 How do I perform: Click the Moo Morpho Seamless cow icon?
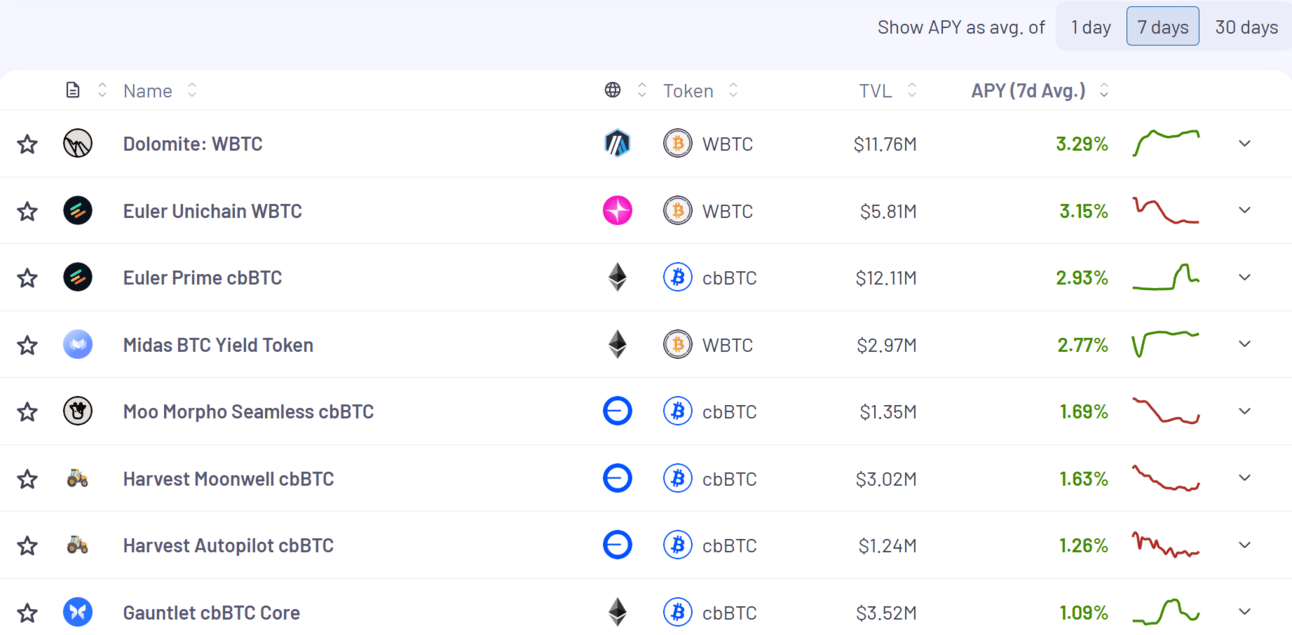point(78,412)
